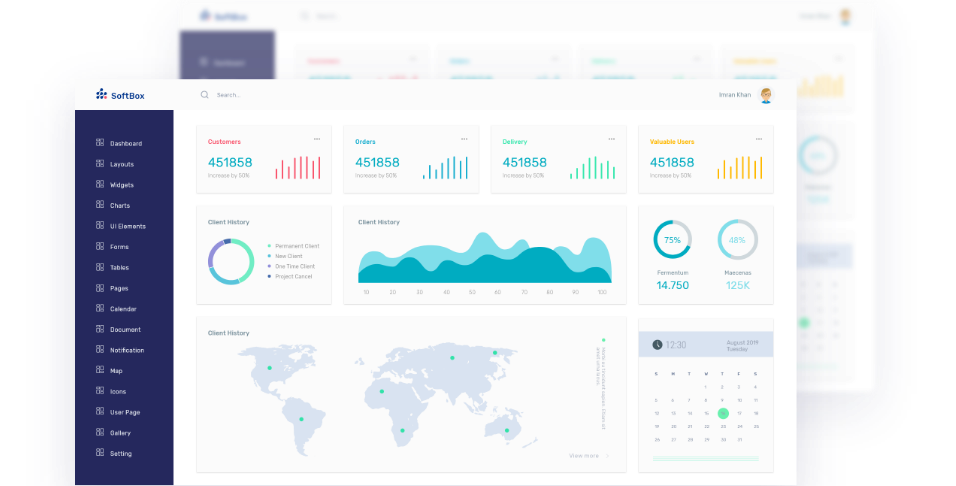Click the Calendar sidebar icon

pyautogui.click(x=100, y=309)
